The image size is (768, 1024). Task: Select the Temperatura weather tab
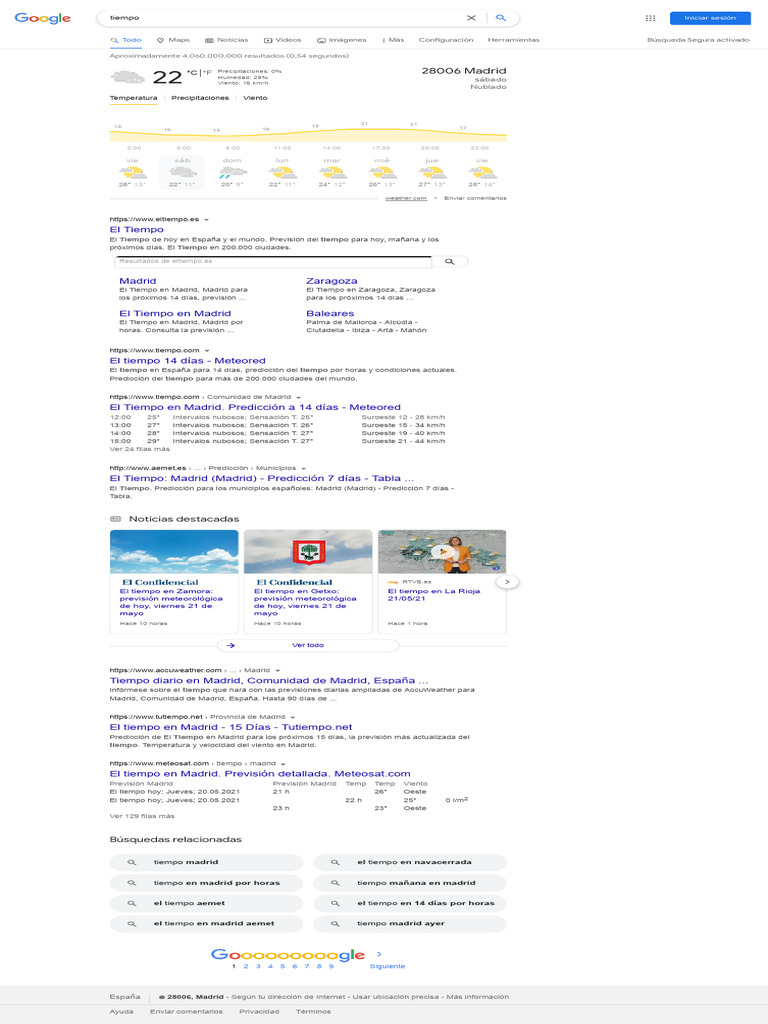(133, 98)
